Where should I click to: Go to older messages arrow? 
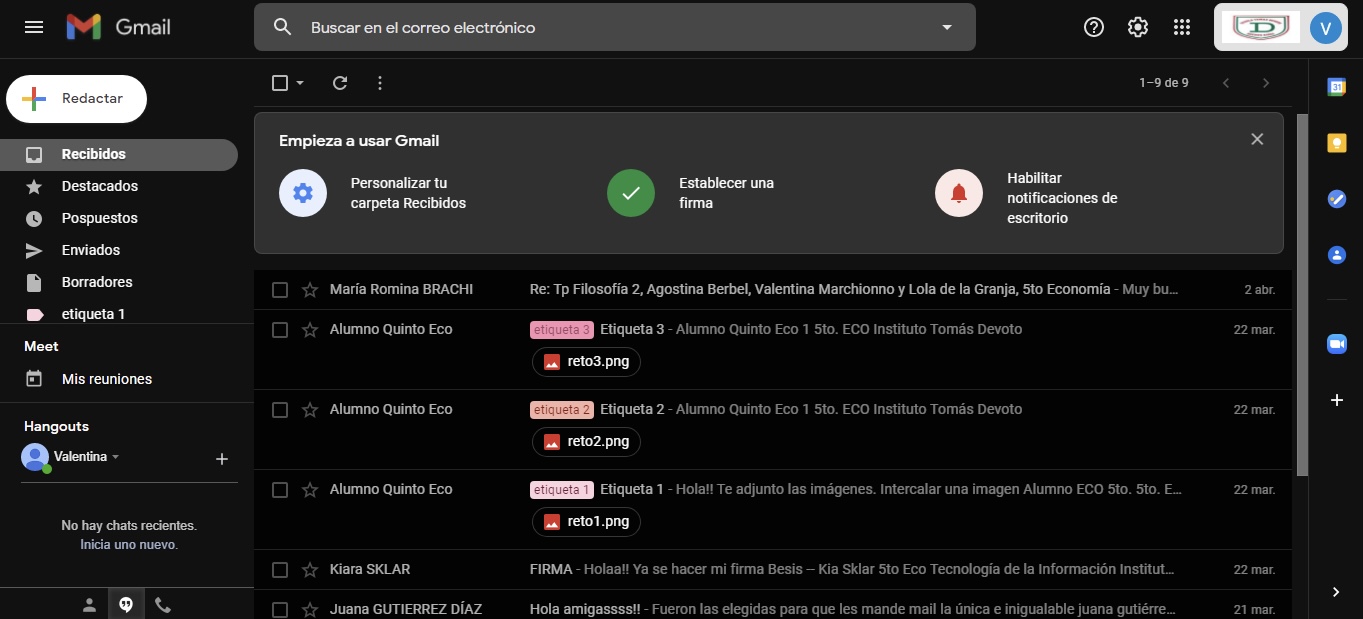[x=1266, y=83]
